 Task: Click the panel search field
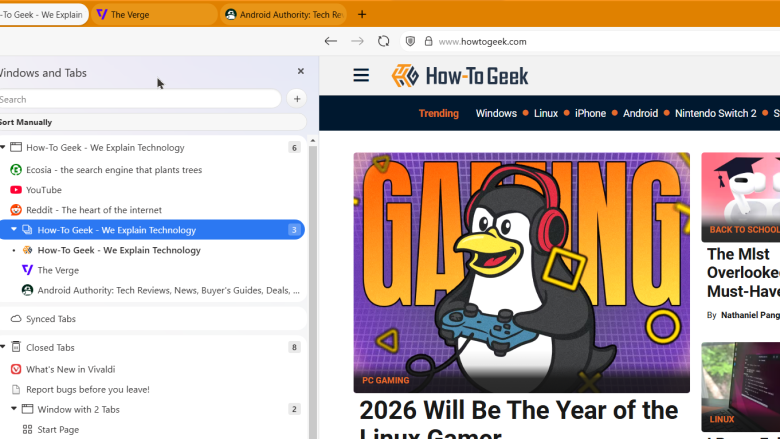pos(140,99)
